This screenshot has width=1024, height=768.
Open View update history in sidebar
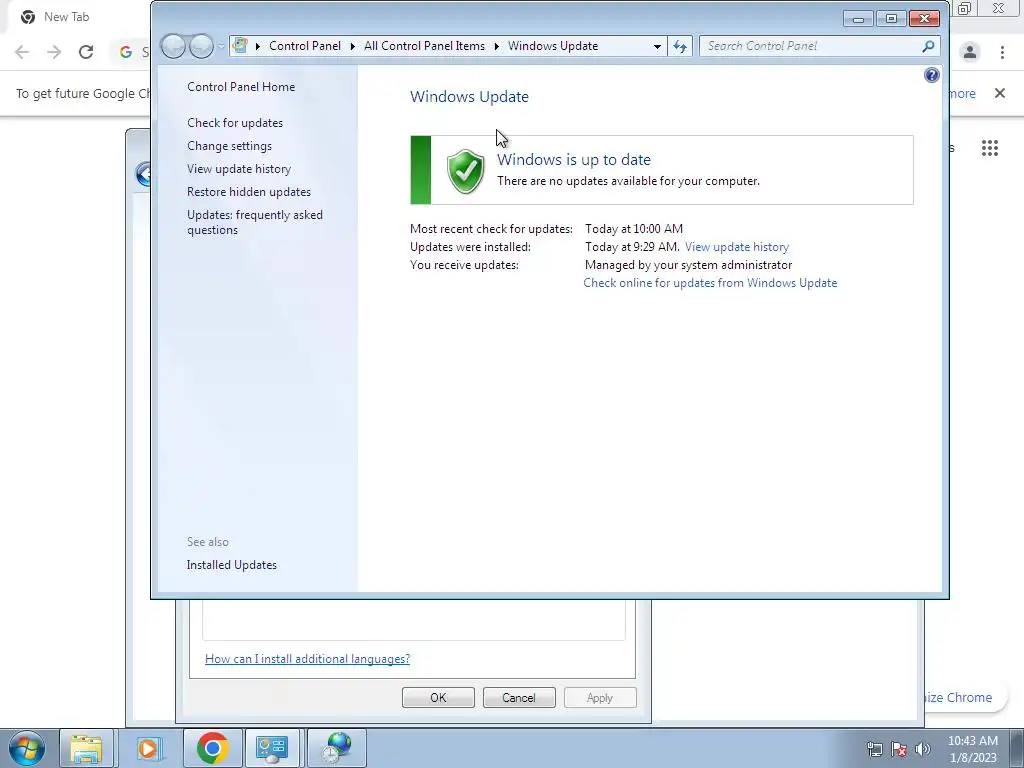[x=239, y=168]
